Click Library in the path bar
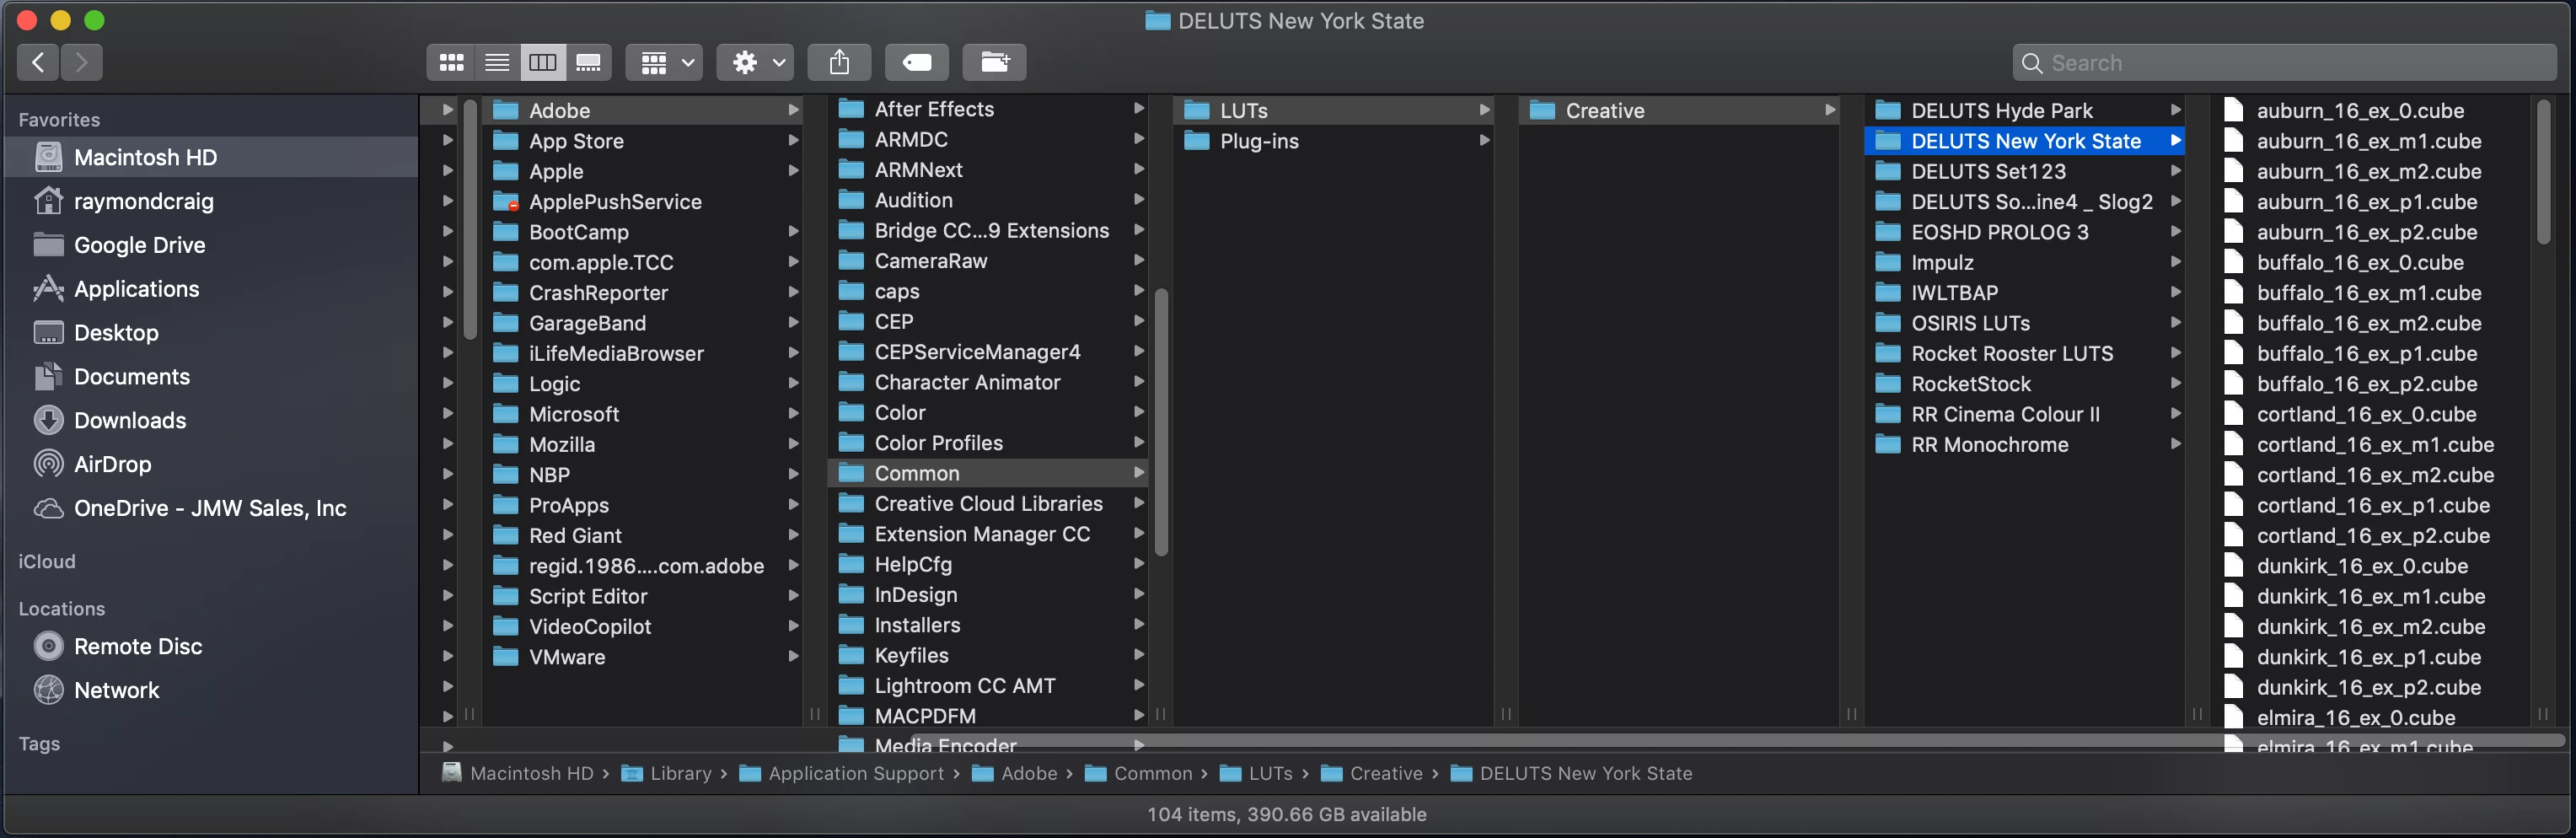The height and width of the screenshot is (838, 2576). coord(666,773)
